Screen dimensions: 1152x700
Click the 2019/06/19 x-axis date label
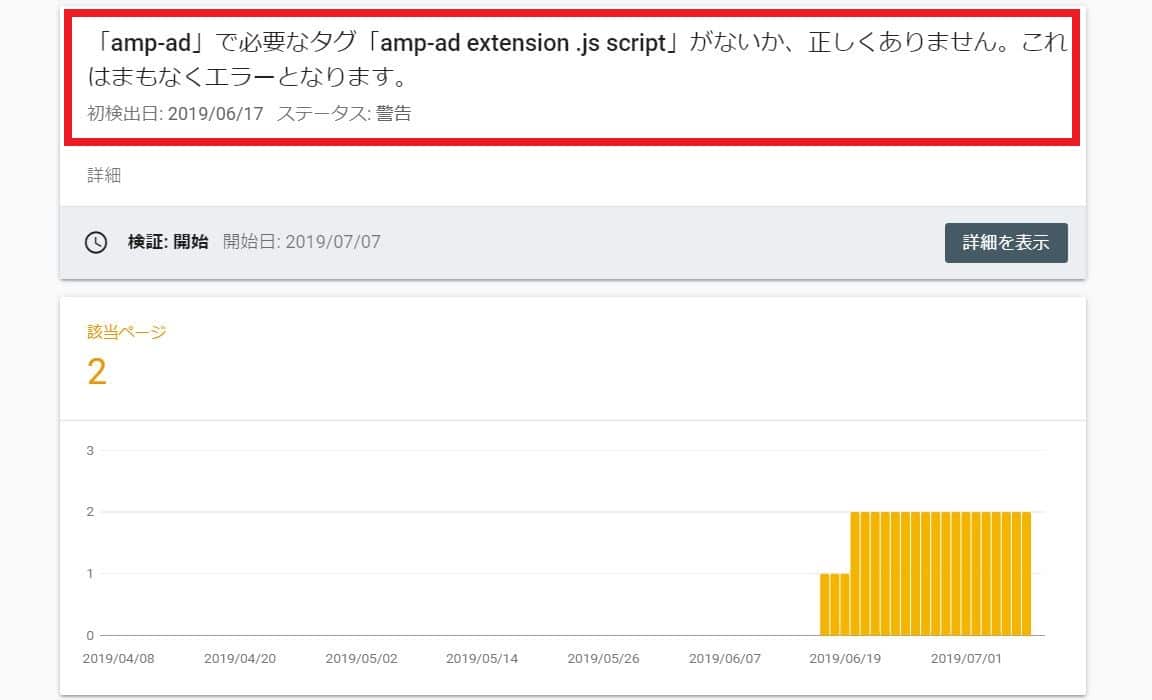[844, 659]
